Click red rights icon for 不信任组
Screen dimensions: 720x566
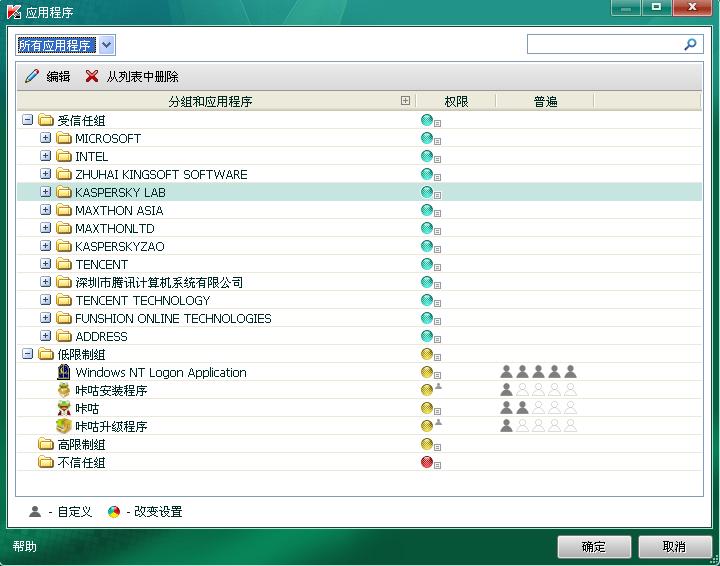[427, 462]
